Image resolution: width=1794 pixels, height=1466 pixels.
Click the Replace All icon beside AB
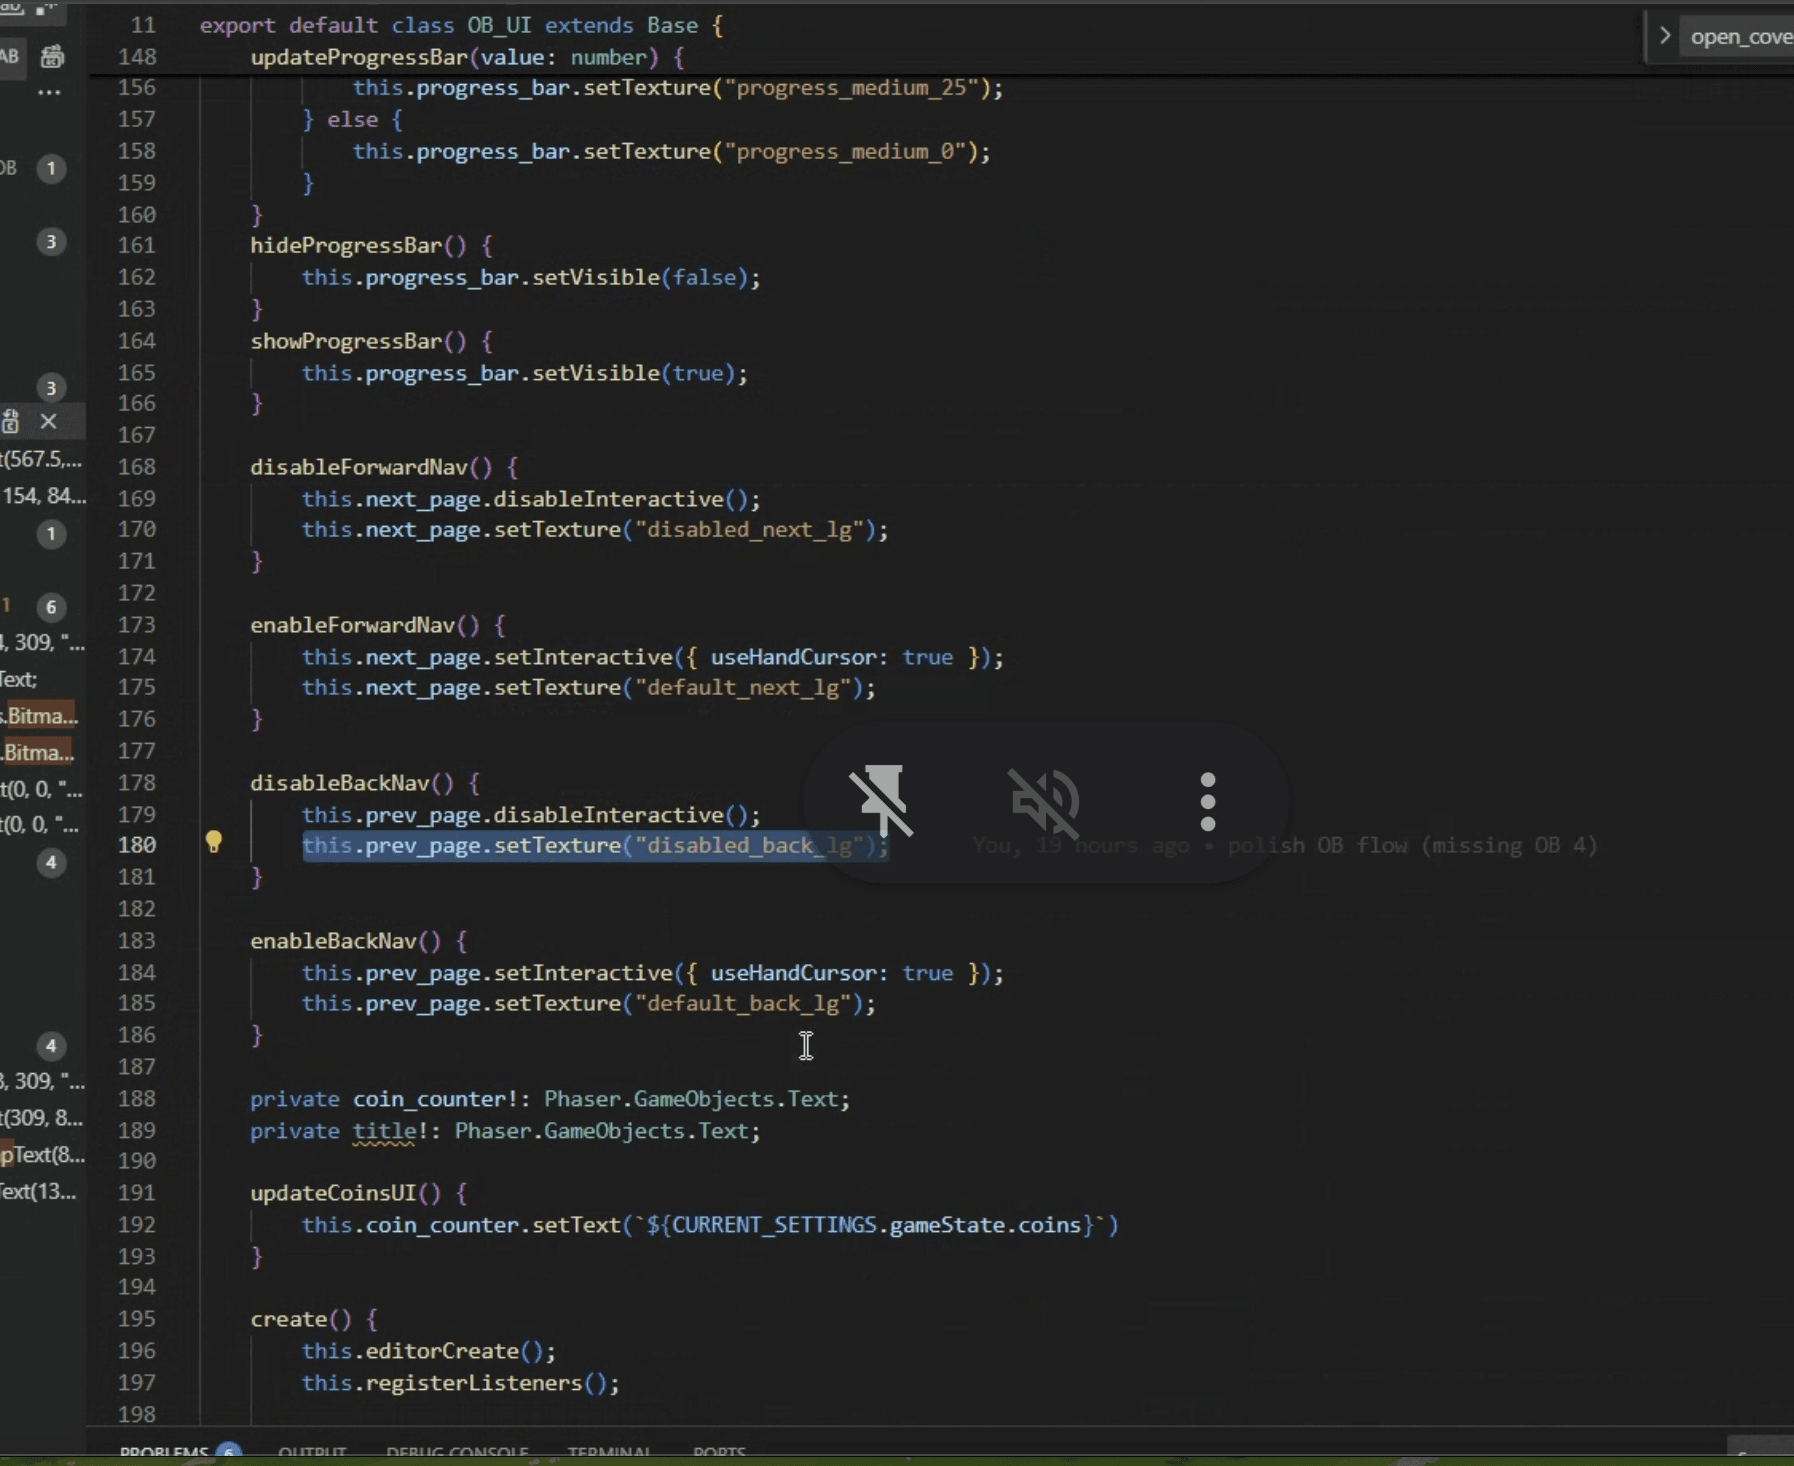[52, 57]
